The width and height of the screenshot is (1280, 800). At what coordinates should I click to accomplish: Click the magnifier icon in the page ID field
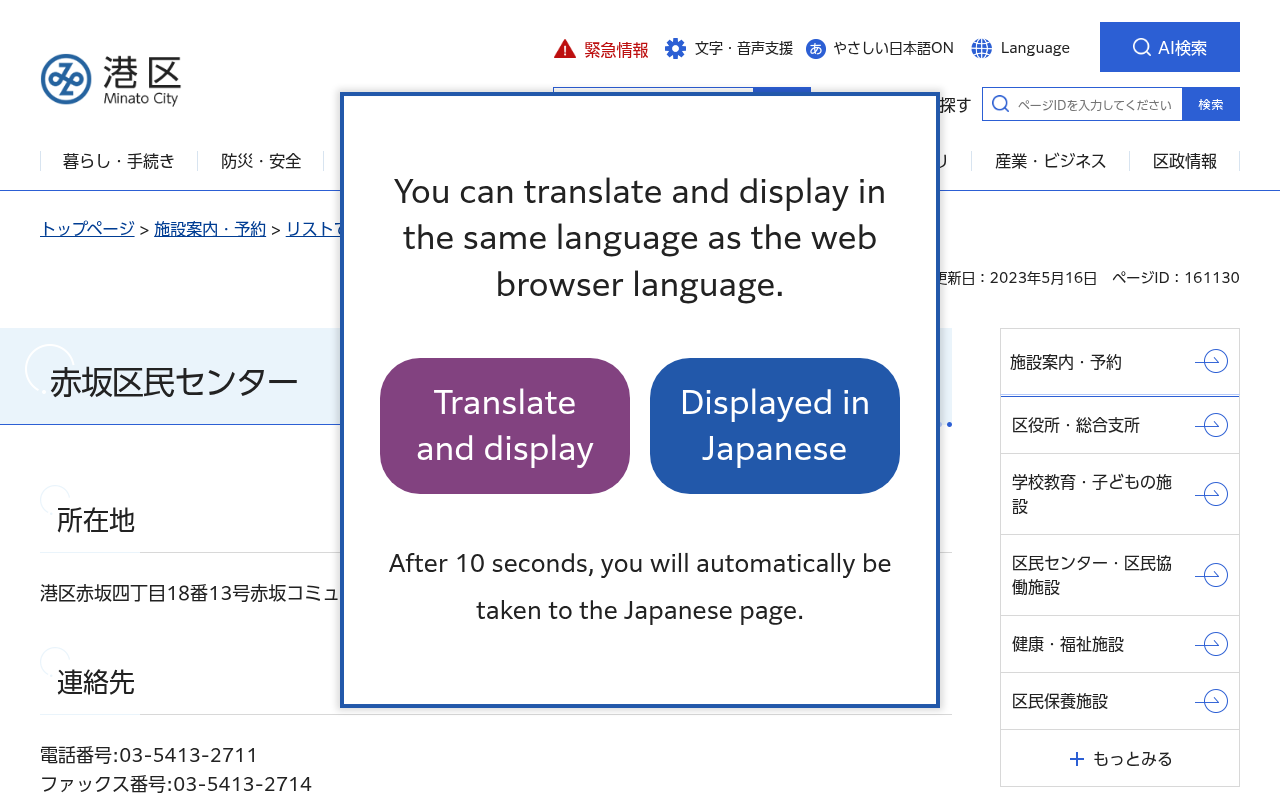(1000, 104)
